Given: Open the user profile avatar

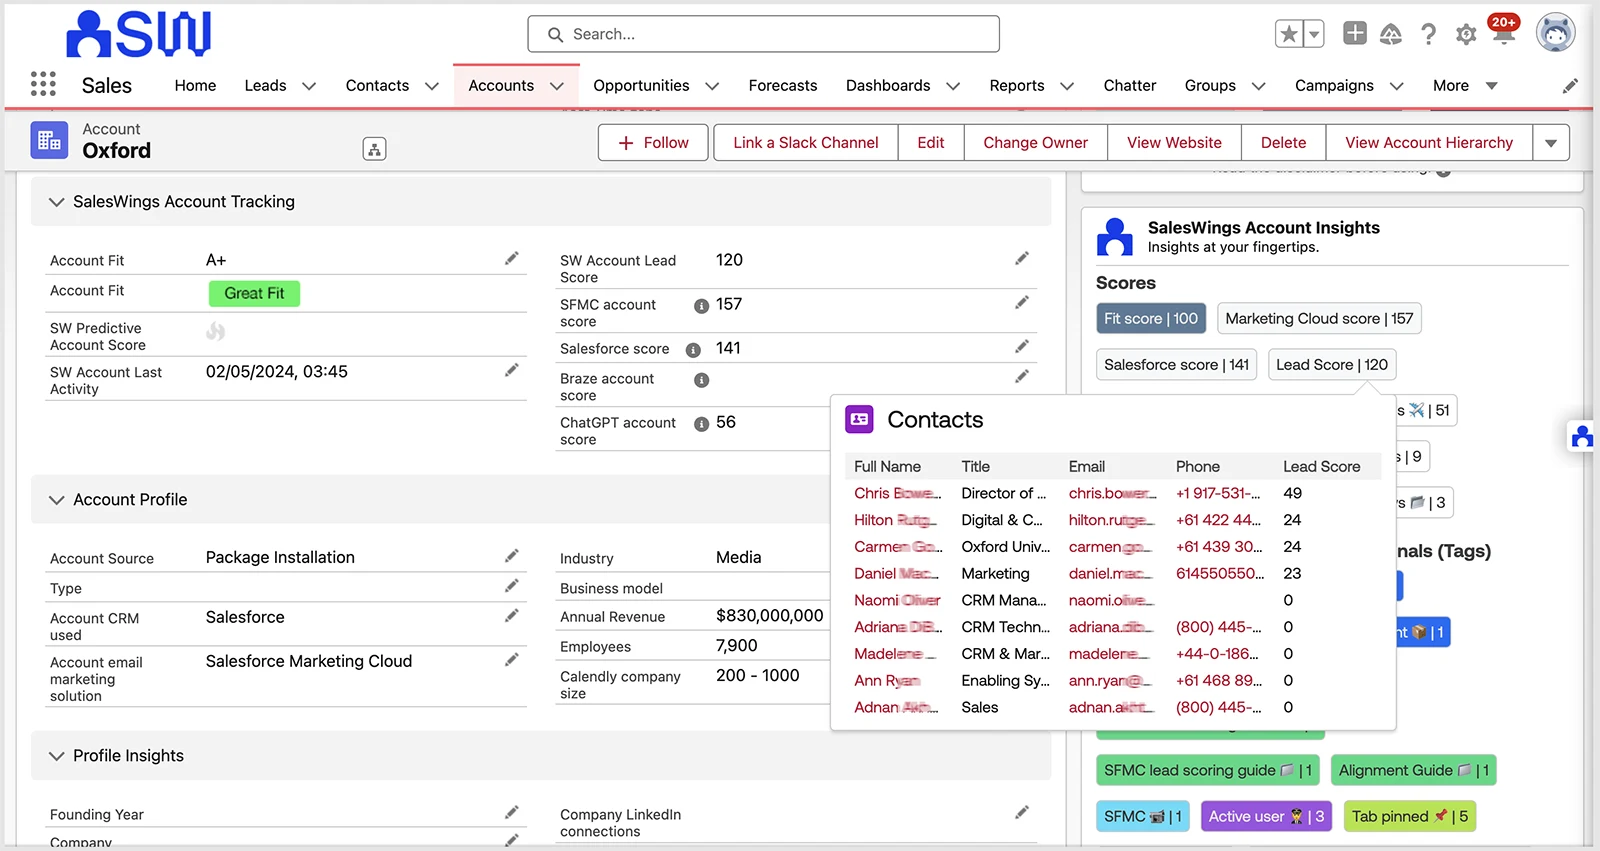Looking at the screenshot, I should pyautogui.click(x=1555, y=33).
